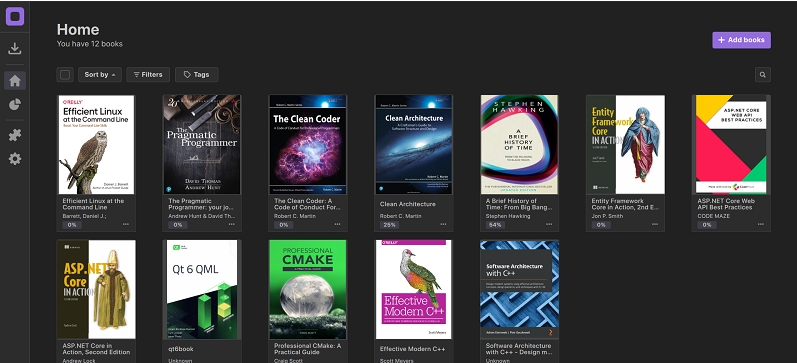Click the search magnifier icon

[762, 75]
